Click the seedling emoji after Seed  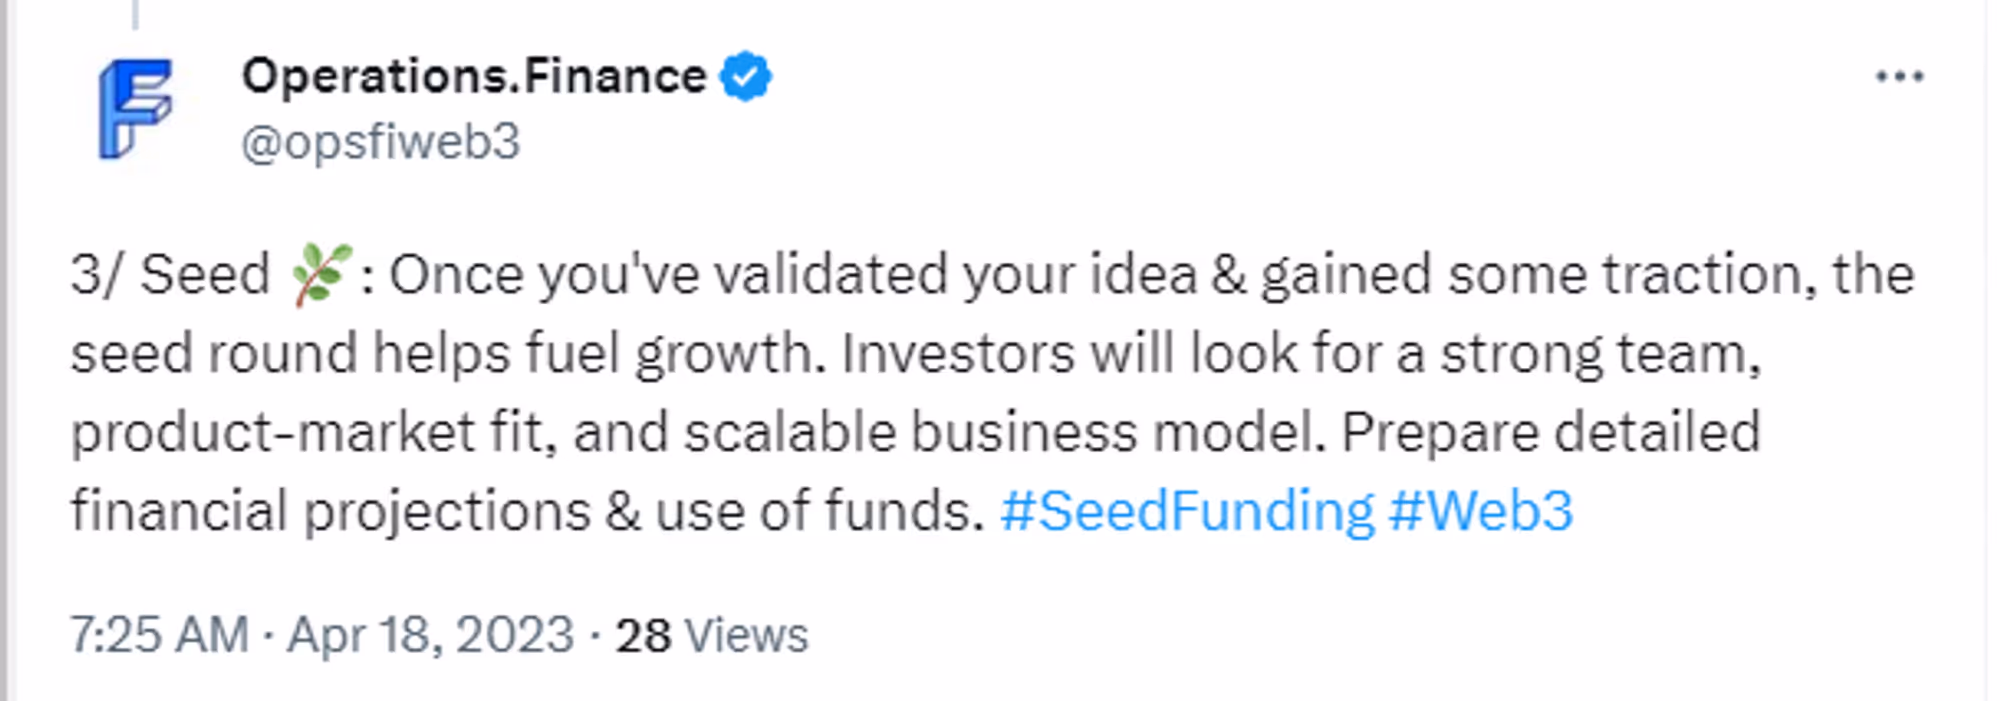[x=321, y=274]
